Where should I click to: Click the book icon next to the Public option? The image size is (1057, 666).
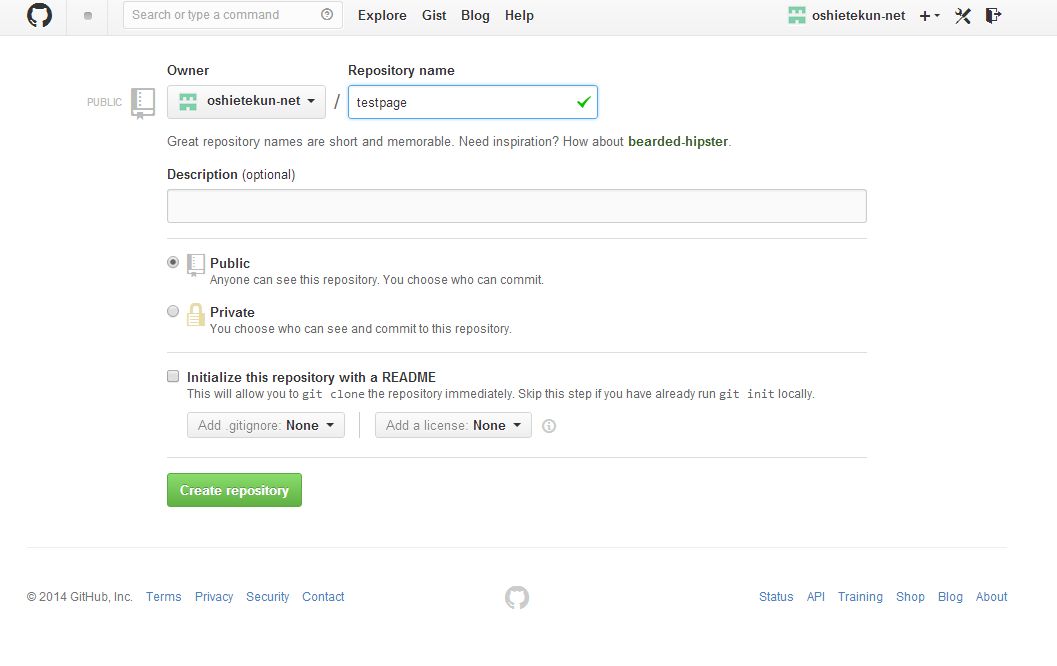coord(195,264)
